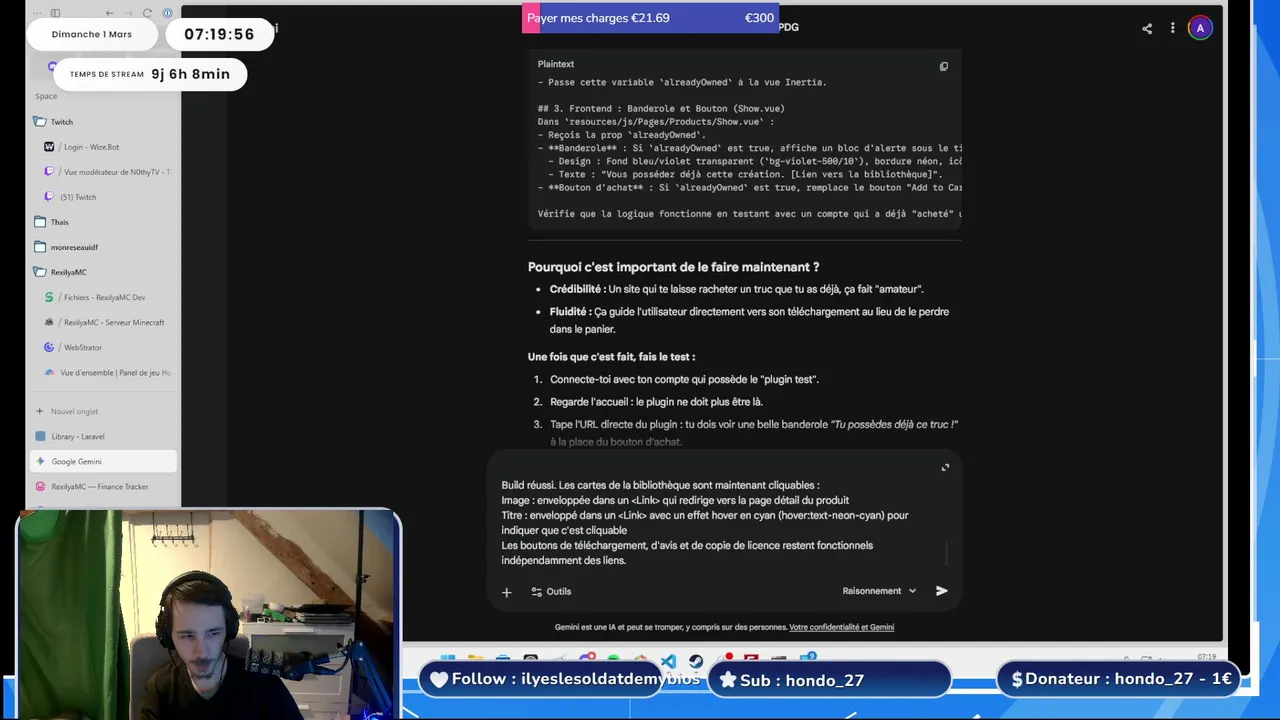The height and width of the screenshot is (720, 1280).
Task: Click 'Build réussi' line in prompt box
Action: pos(660,485)
